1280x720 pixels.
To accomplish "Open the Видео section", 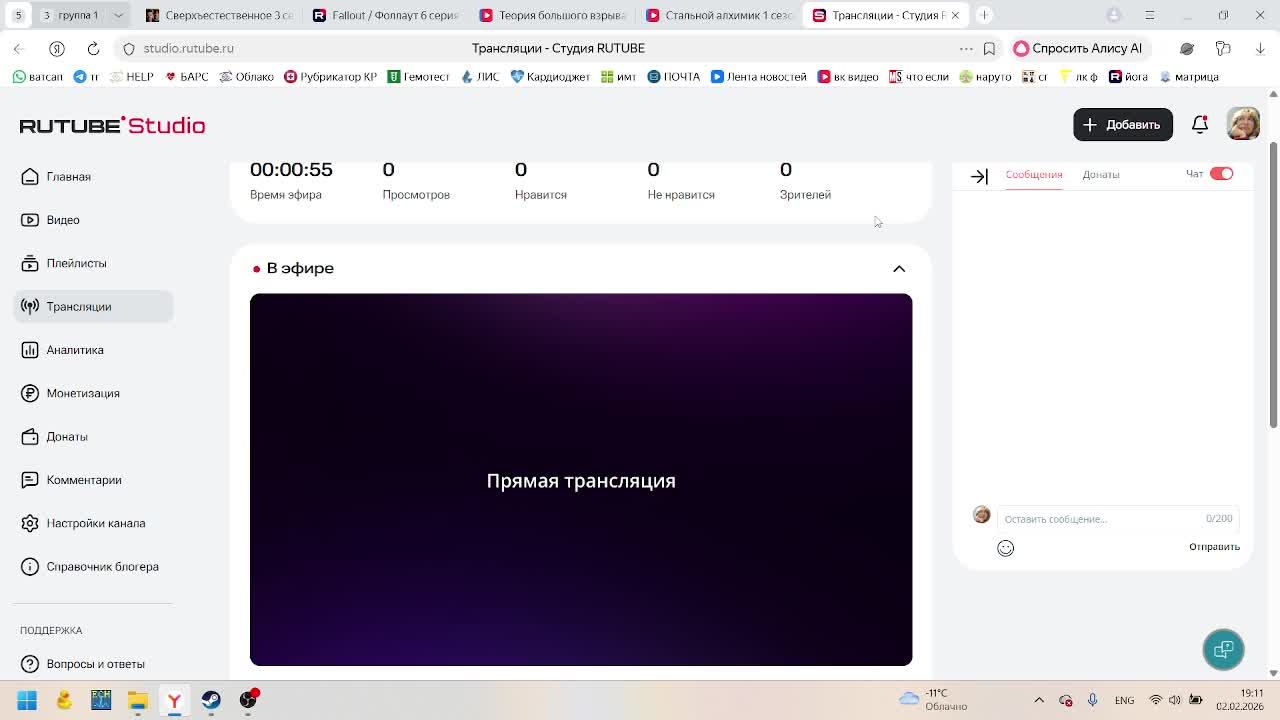I will click(62, 220).
